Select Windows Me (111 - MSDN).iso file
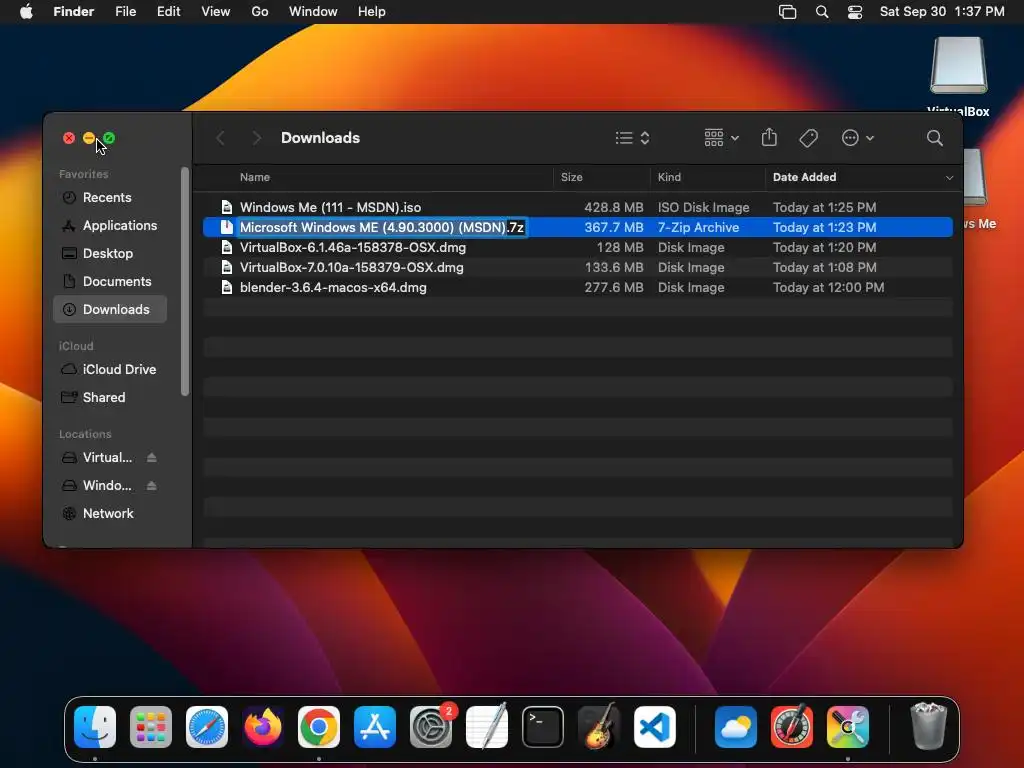This screenshot has width=1024, height=768. 578,208
